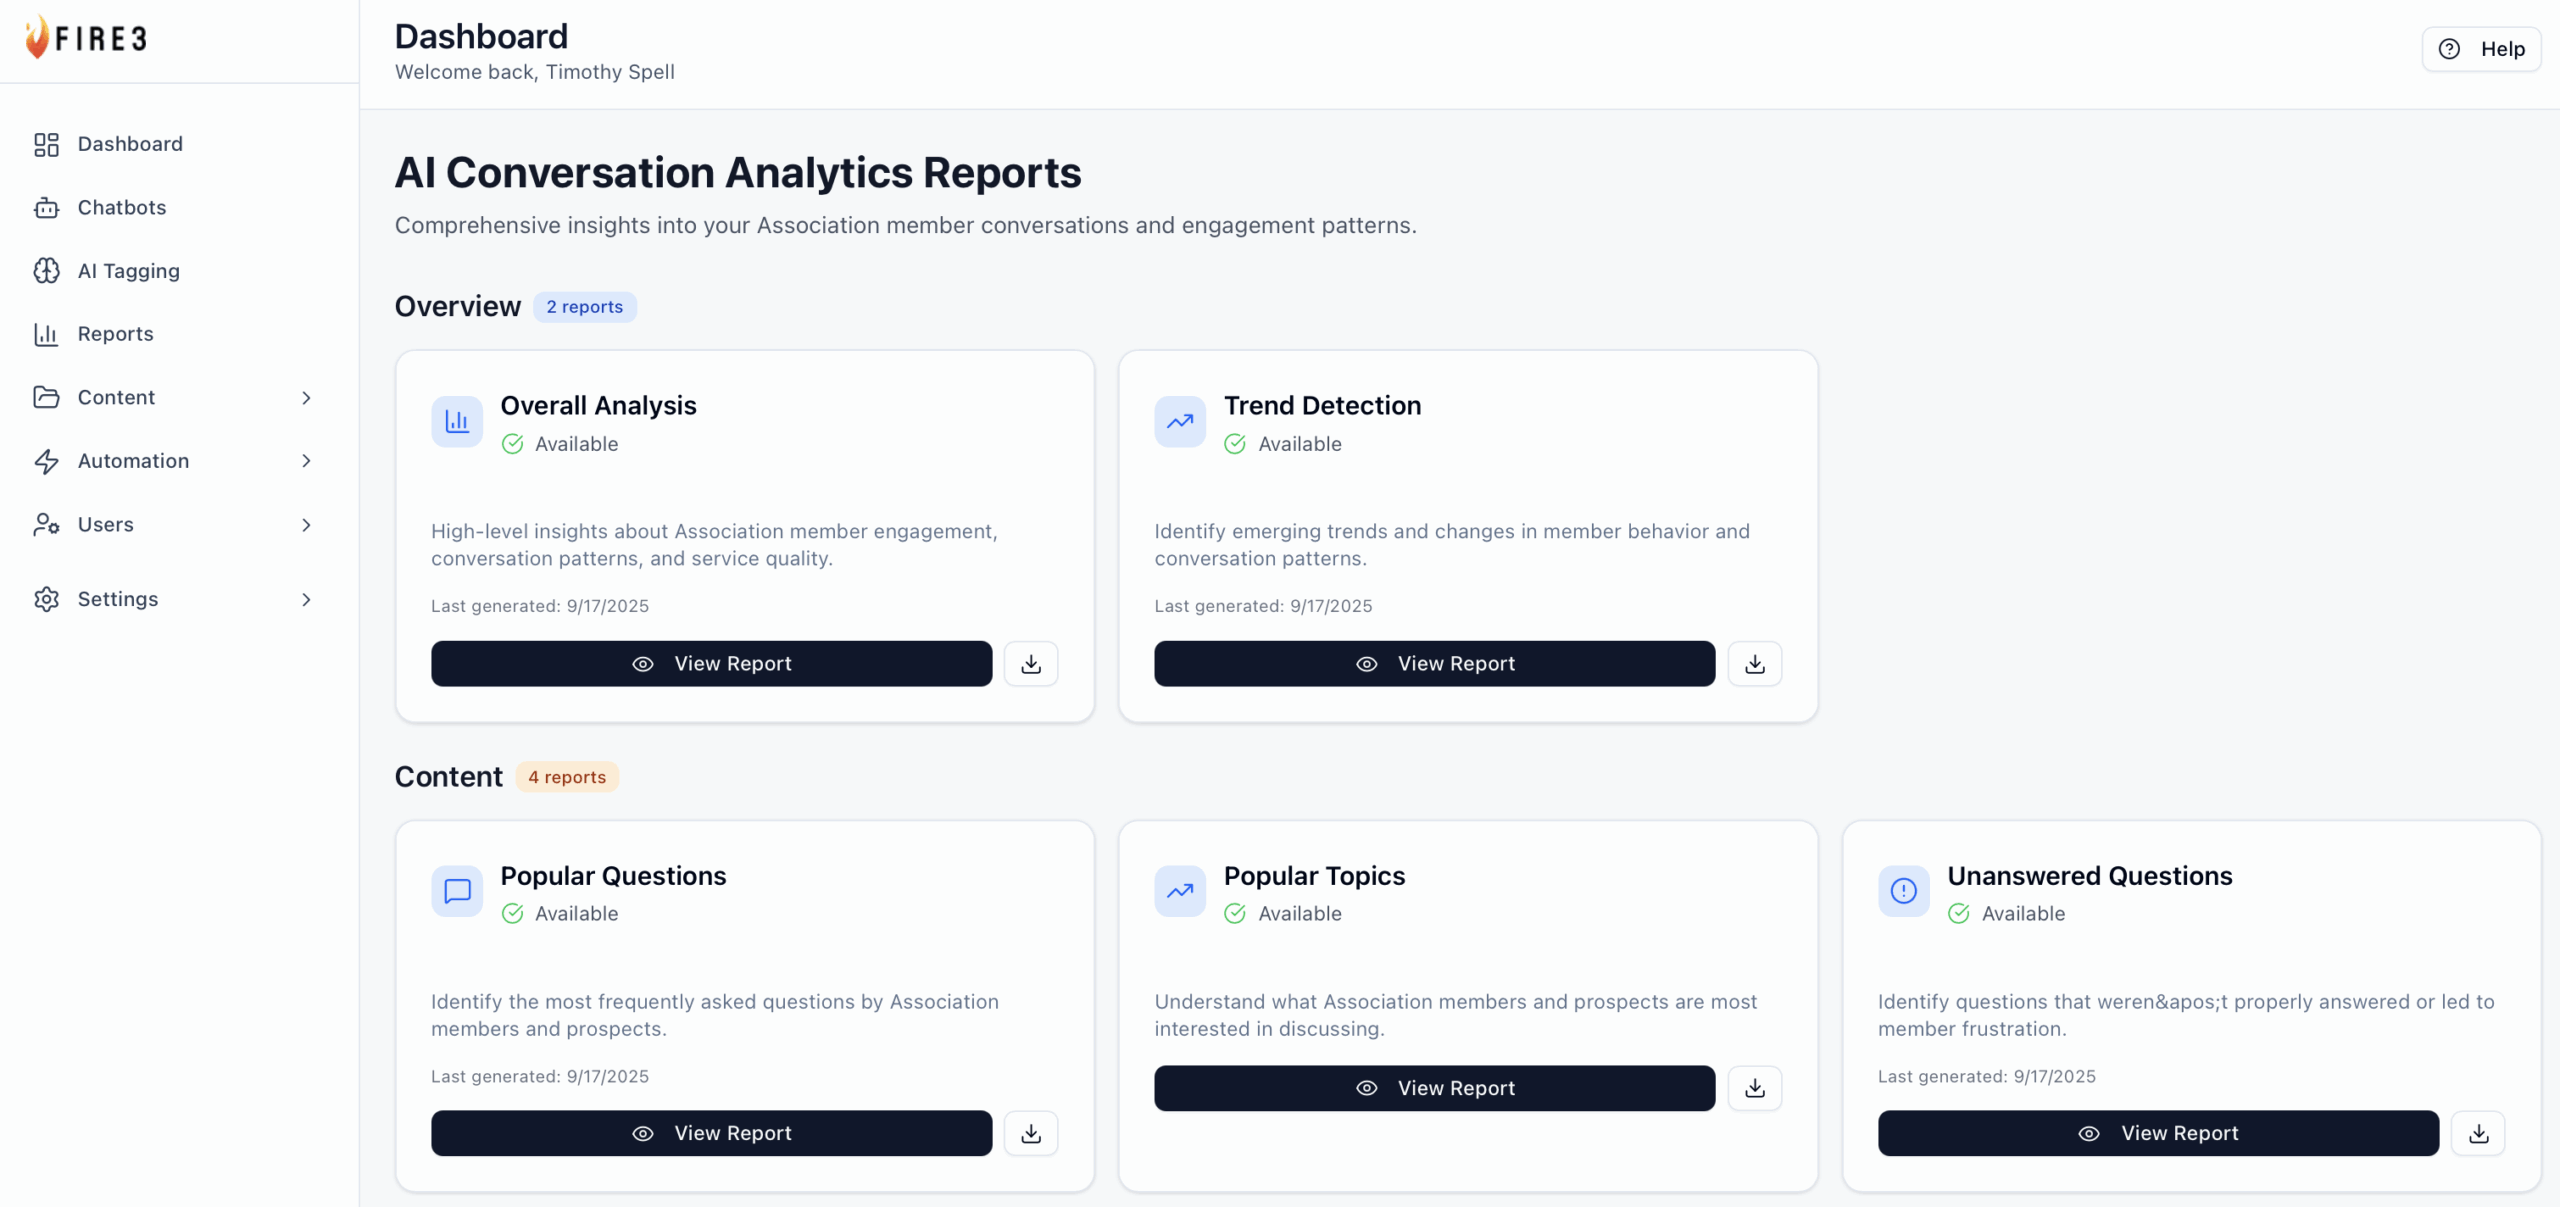Screen dimensions: 2560x1207
Task: Click the Overall Analysis card title
Action: point(598,405)
